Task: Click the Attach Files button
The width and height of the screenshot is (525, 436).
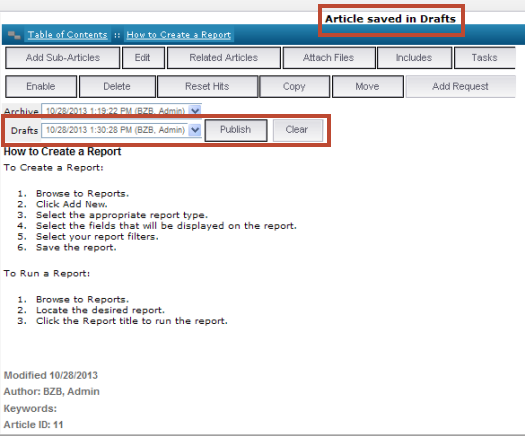Action: tap(329, 58)
